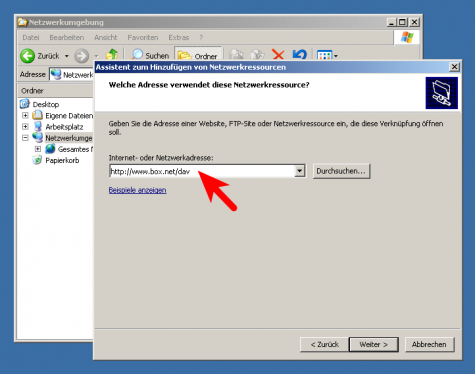The height and width of the screenshot is (374, 475).
Task: Select Netzwerkumgebung in the folder tree
Action: point(69,138)
